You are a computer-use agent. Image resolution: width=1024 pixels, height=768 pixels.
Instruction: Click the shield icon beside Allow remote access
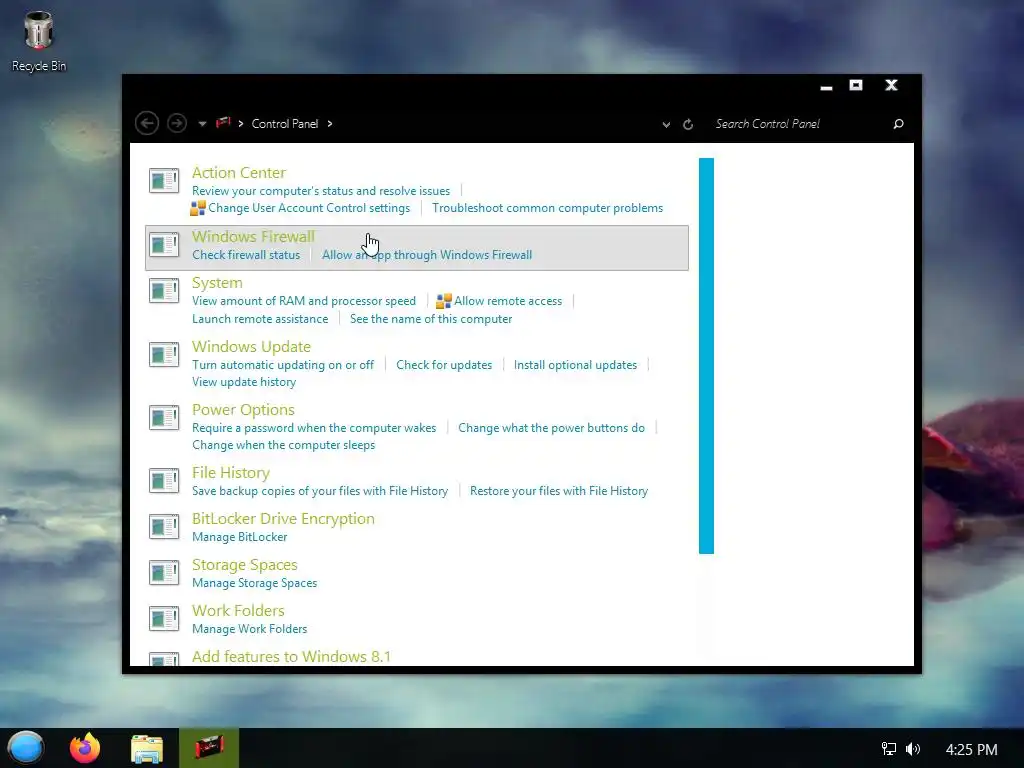coord(444,301)
